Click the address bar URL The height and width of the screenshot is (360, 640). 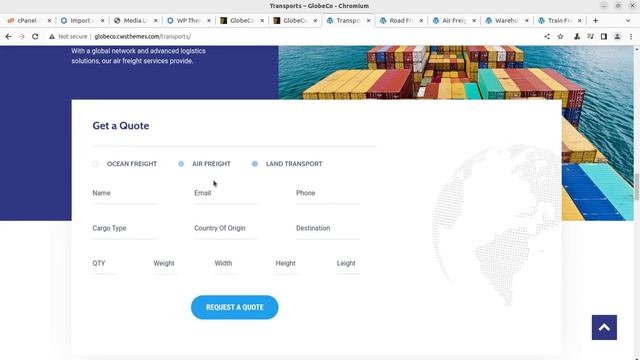(x=142, y=36)
